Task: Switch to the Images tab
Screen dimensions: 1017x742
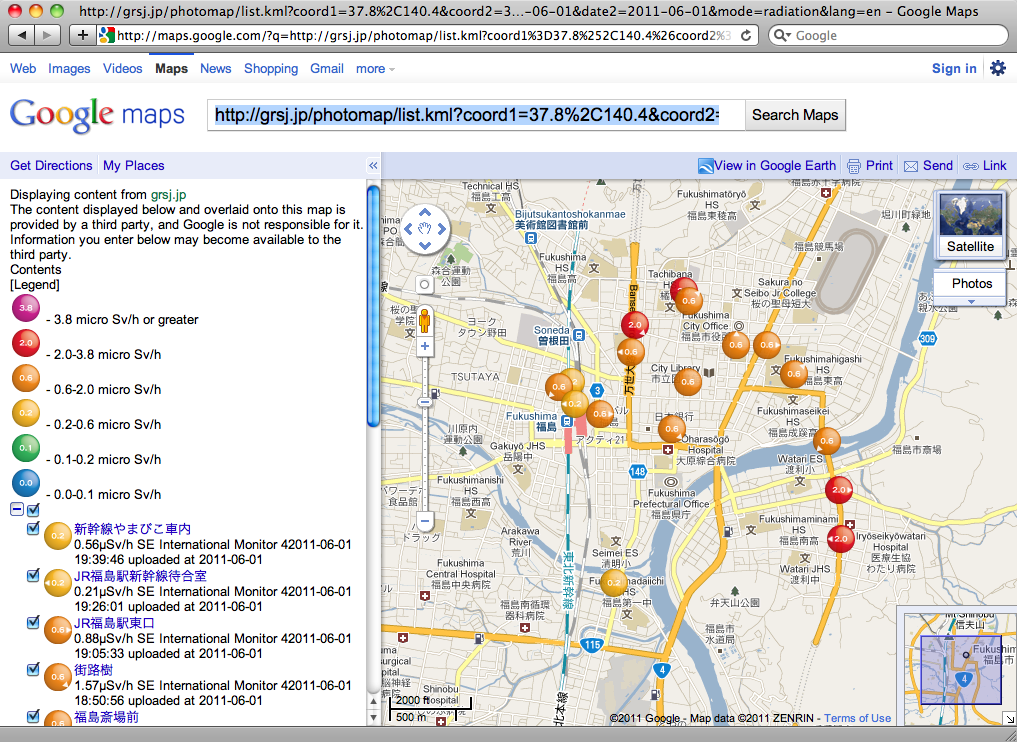Action: point(69,68)
